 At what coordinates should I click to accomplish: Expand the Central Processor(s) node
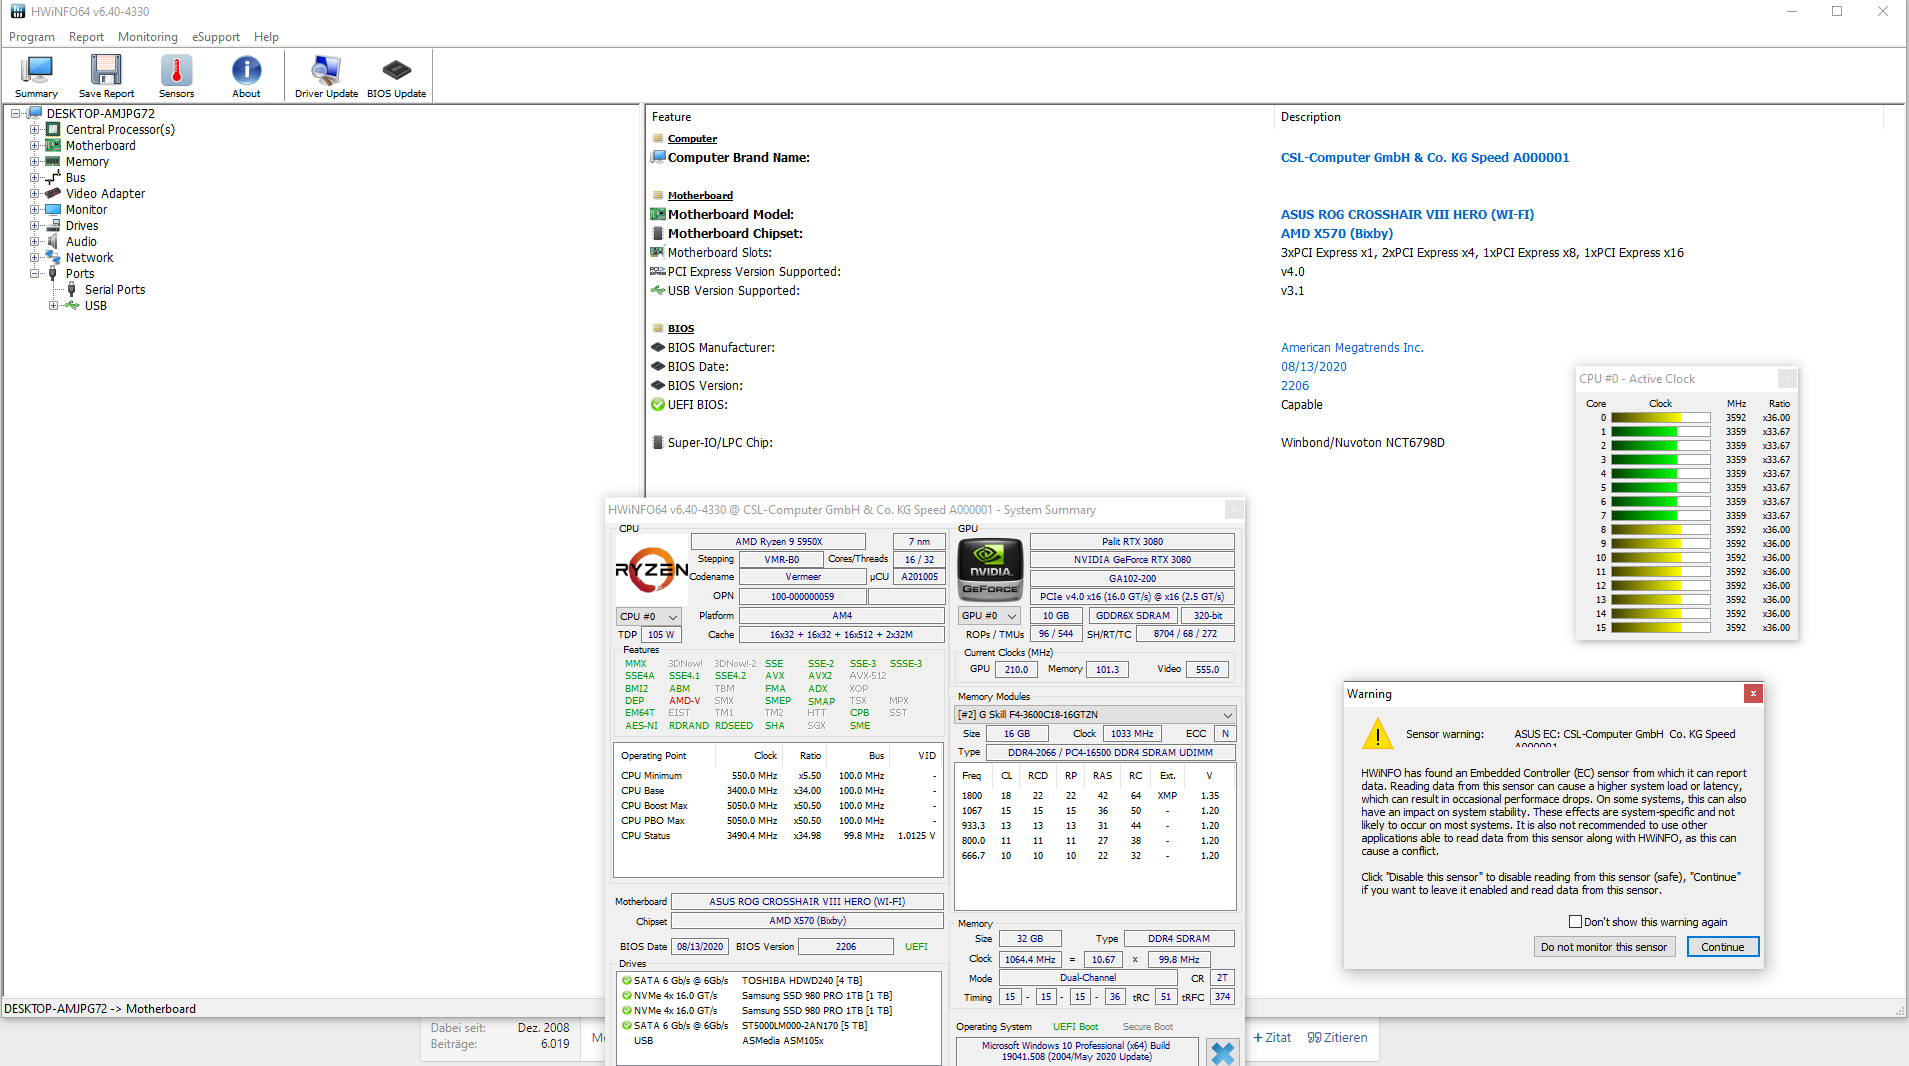pos(34,130)
